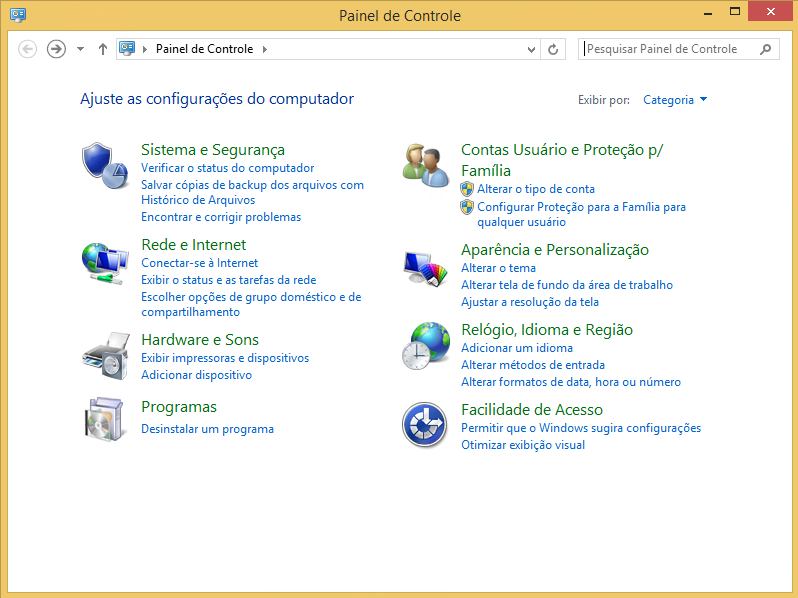Open the Sistema e Segurança heading
Viewport: 798px width, 598px height.
tap(213, 150)
